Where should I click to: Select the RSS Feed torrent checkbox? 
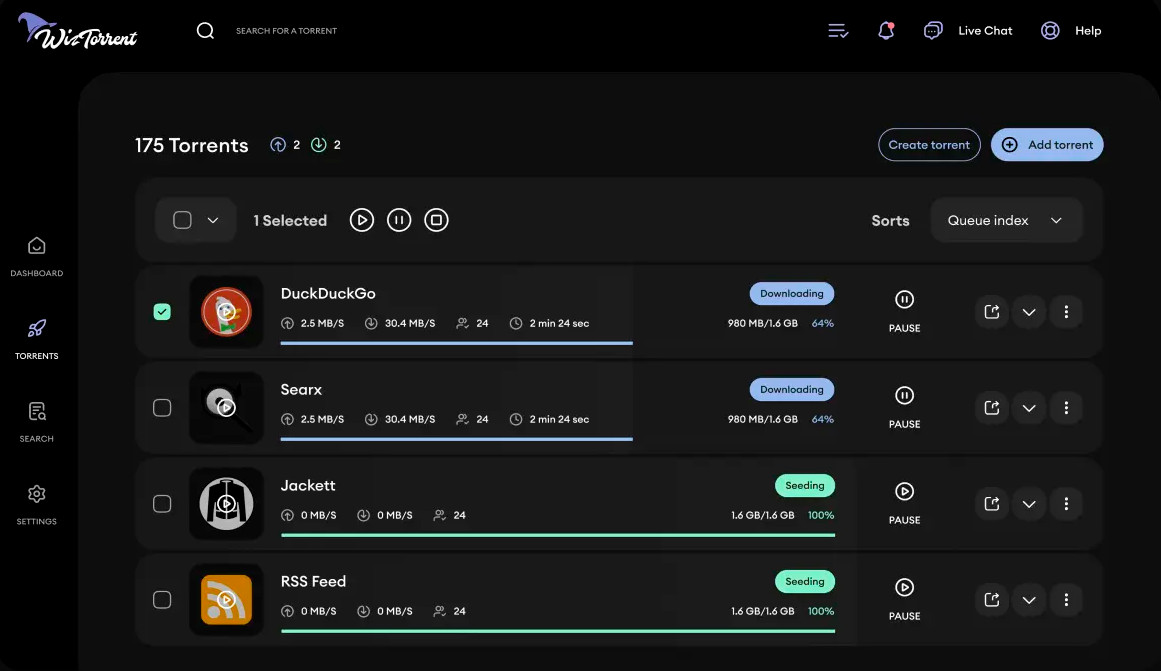(162, 599)
